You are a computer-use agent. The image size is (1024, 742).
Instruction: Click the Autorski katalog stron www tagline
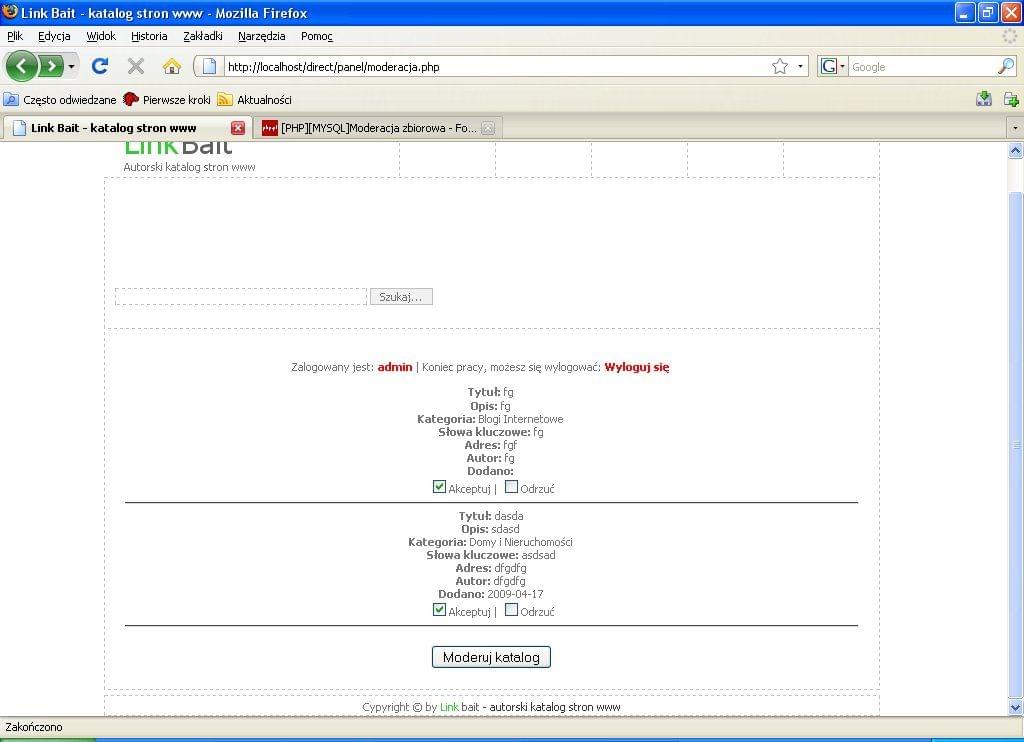(189, 167)
